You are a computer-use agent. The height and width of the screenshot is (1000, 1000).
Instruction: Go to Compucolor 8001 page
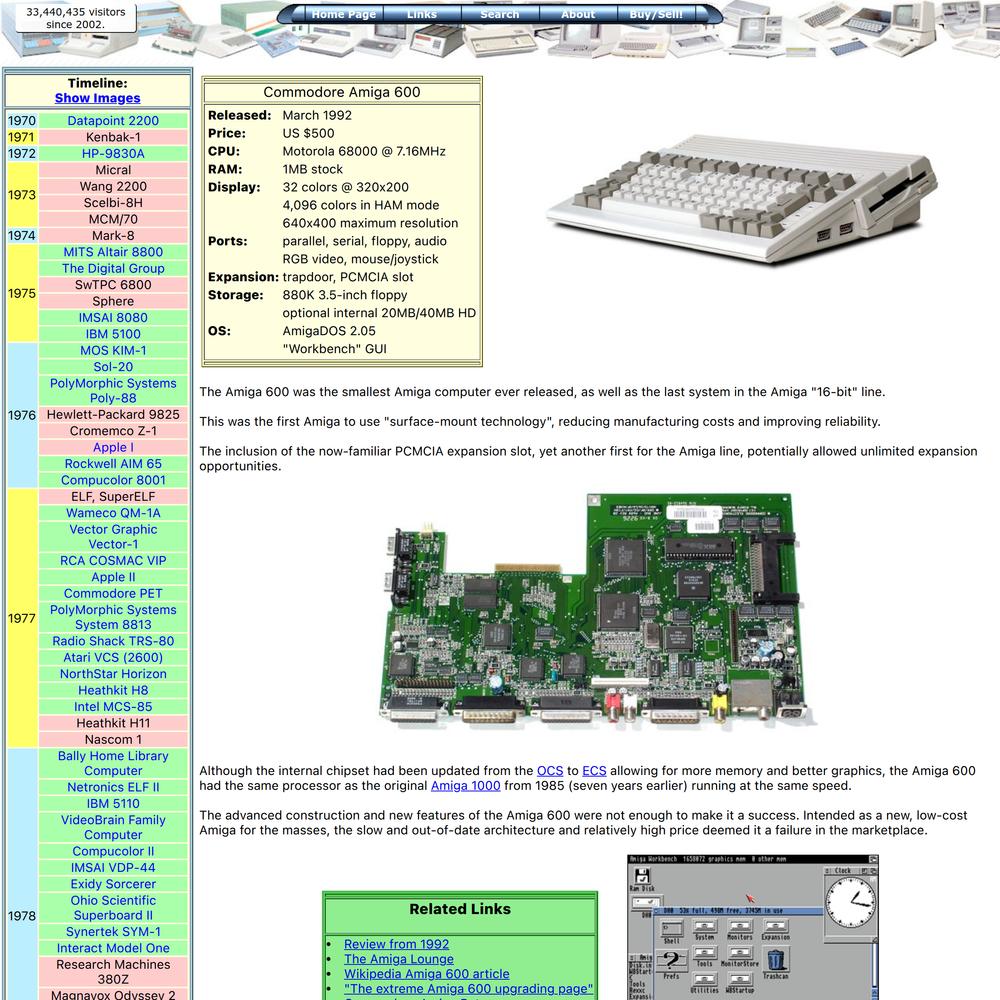pos(113,480)
